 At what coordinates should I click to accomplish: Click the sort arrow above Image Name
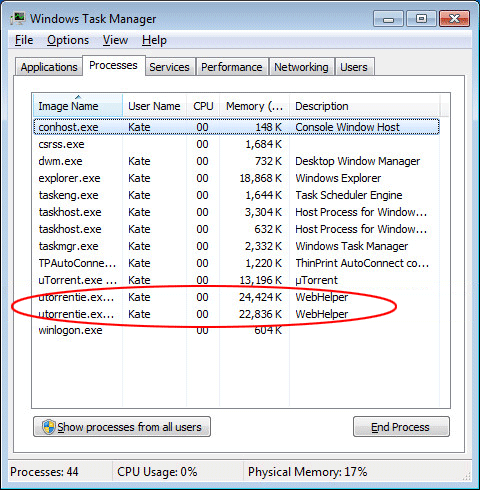click(x=78, y=97)
